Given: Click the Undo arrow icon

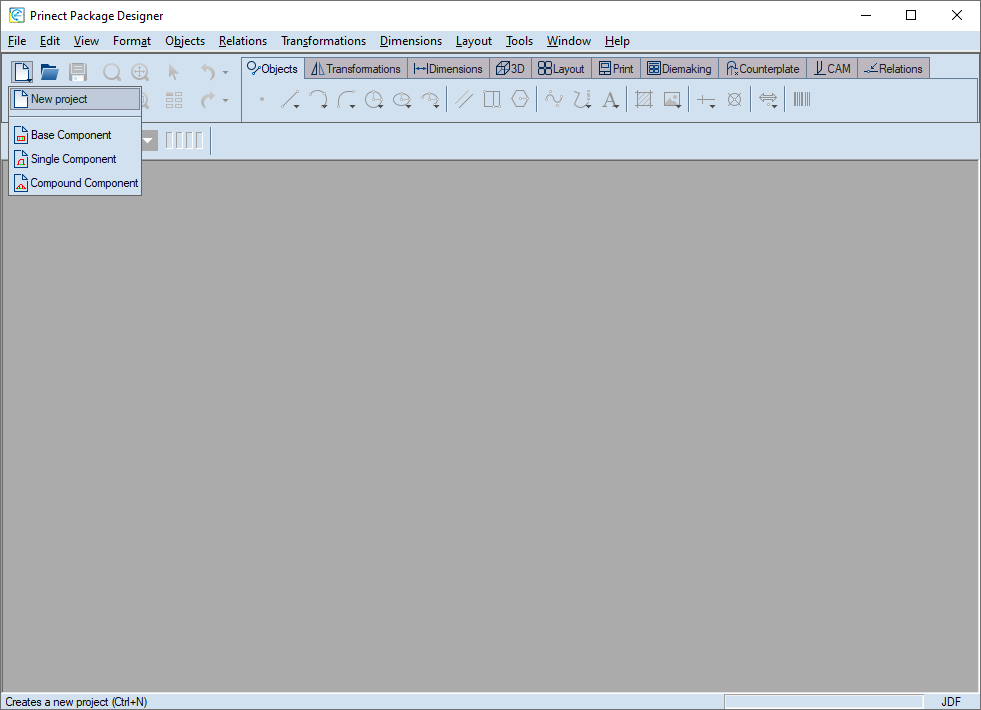Looking at the screenshot, I should coord(208,72).
